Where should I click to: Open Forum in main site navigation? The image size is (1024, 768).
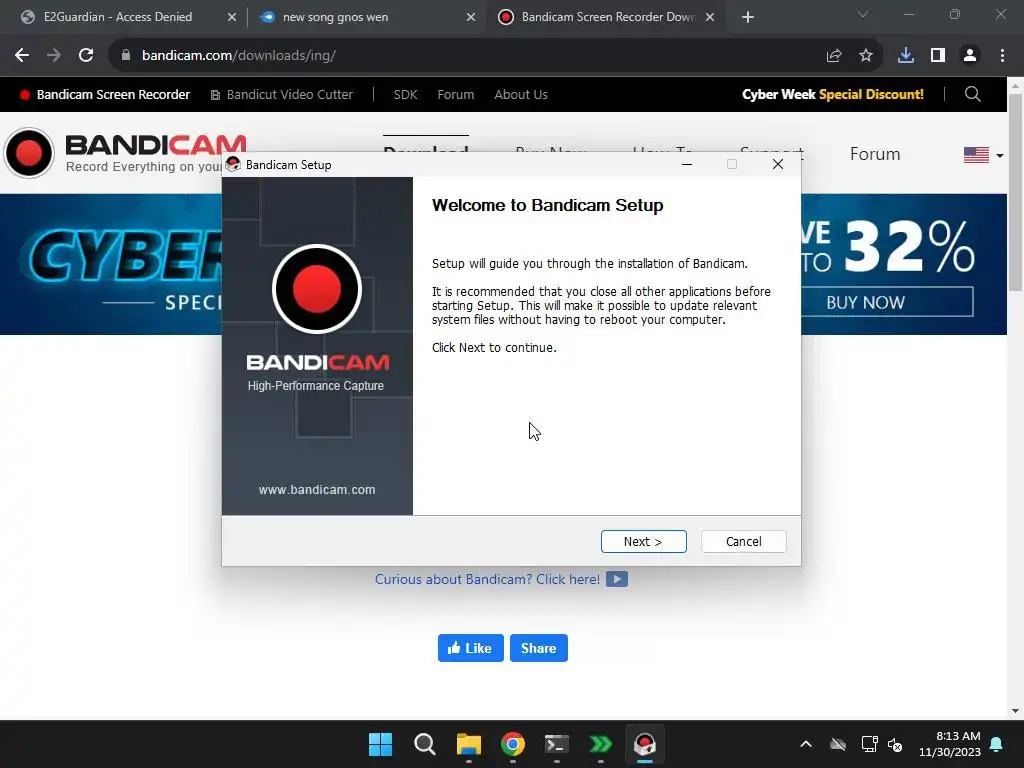pyautogui.click(x=874, y=154)
